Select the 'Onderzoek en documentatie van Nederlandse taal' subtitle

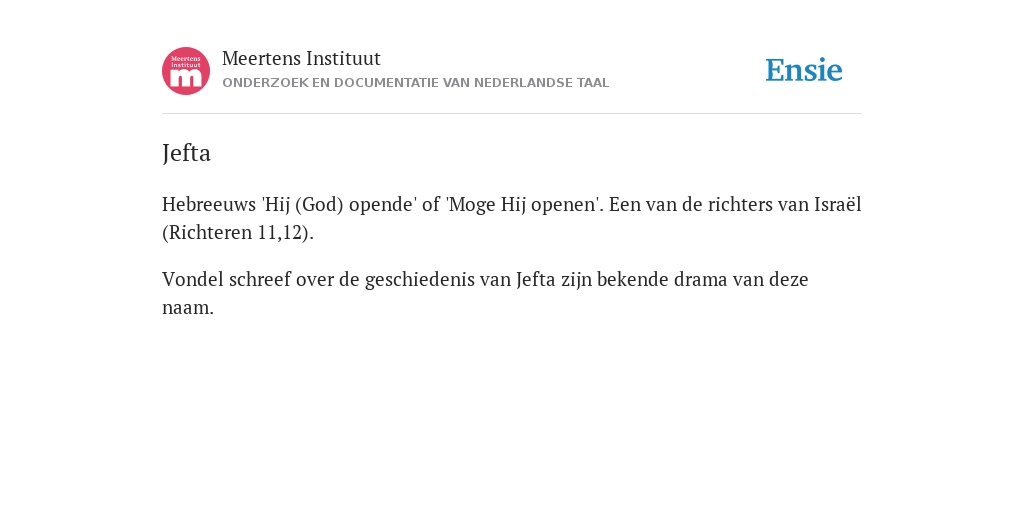[415, 83]
